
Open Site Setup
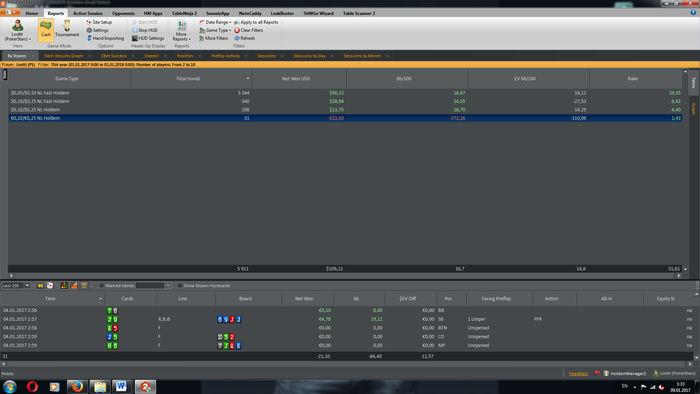[x=99, y=22]
